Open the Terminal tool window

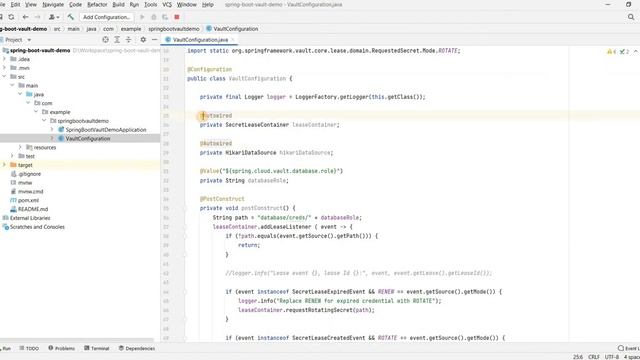click(x=97, y=349)
